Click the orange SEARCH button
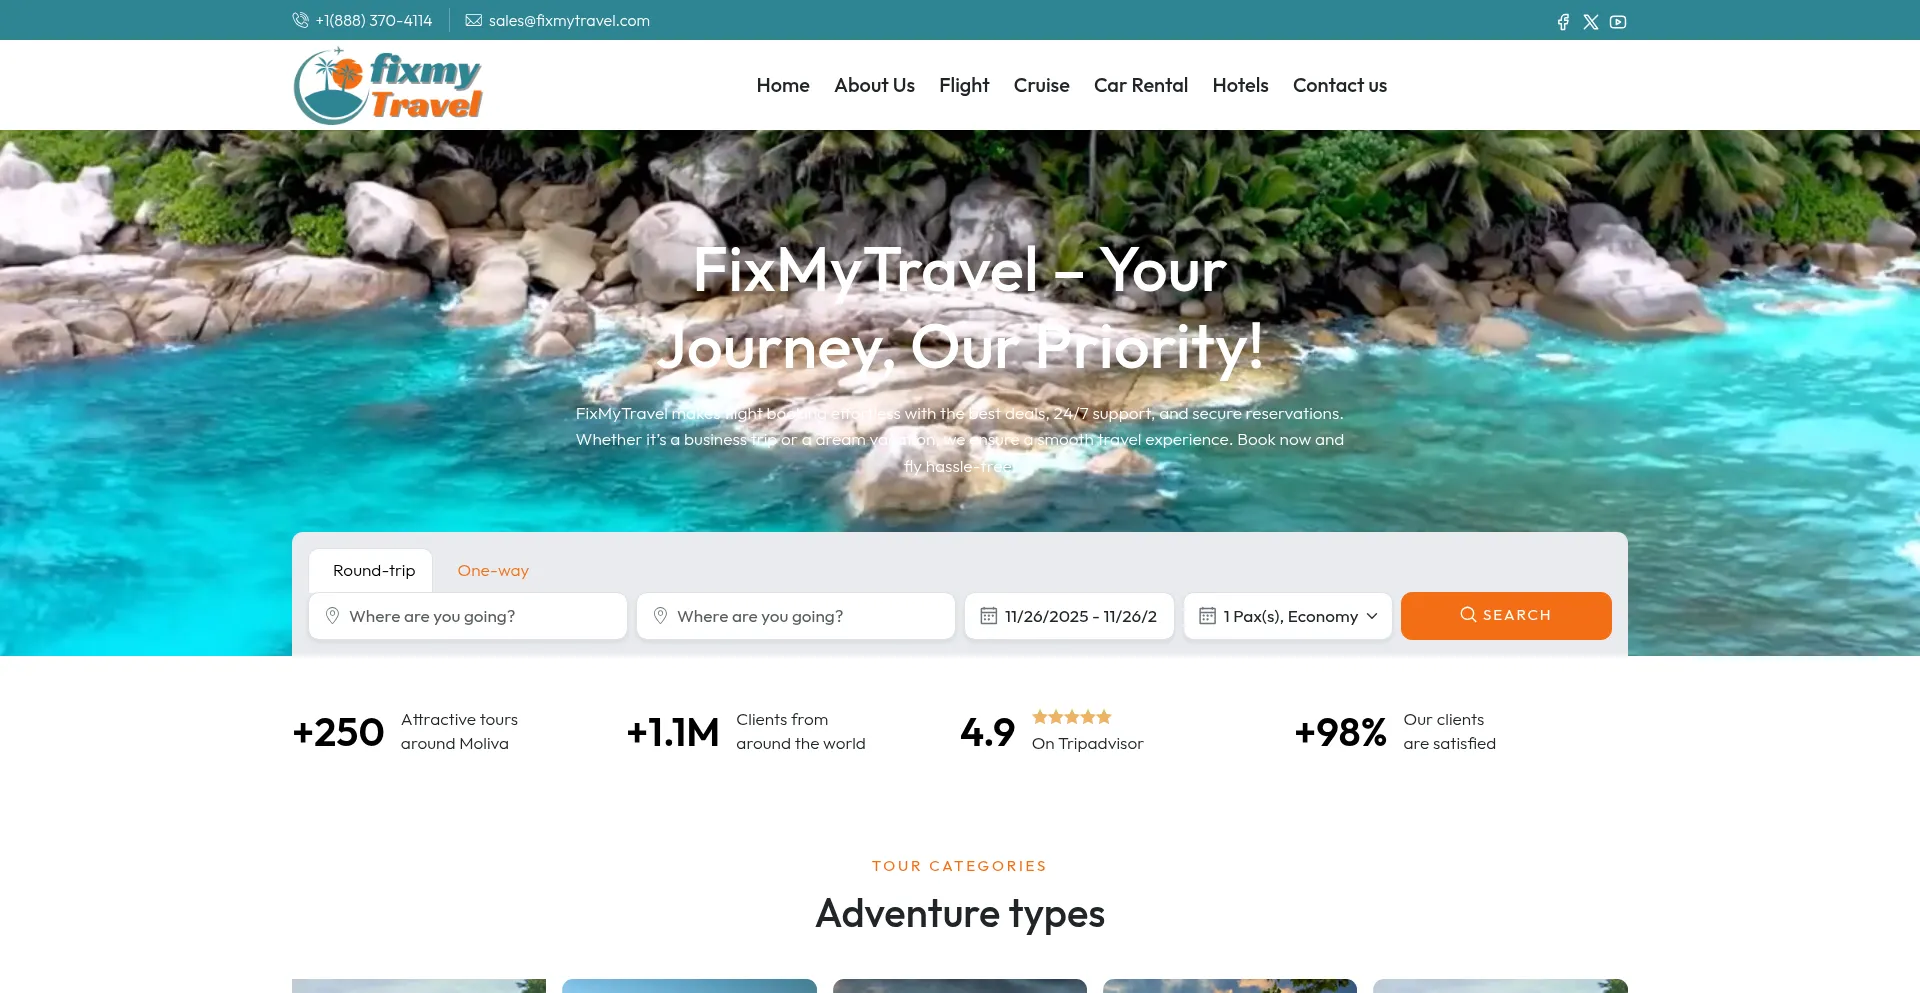The width and height of the screenshot is (1920, 993). [1506, 615]
